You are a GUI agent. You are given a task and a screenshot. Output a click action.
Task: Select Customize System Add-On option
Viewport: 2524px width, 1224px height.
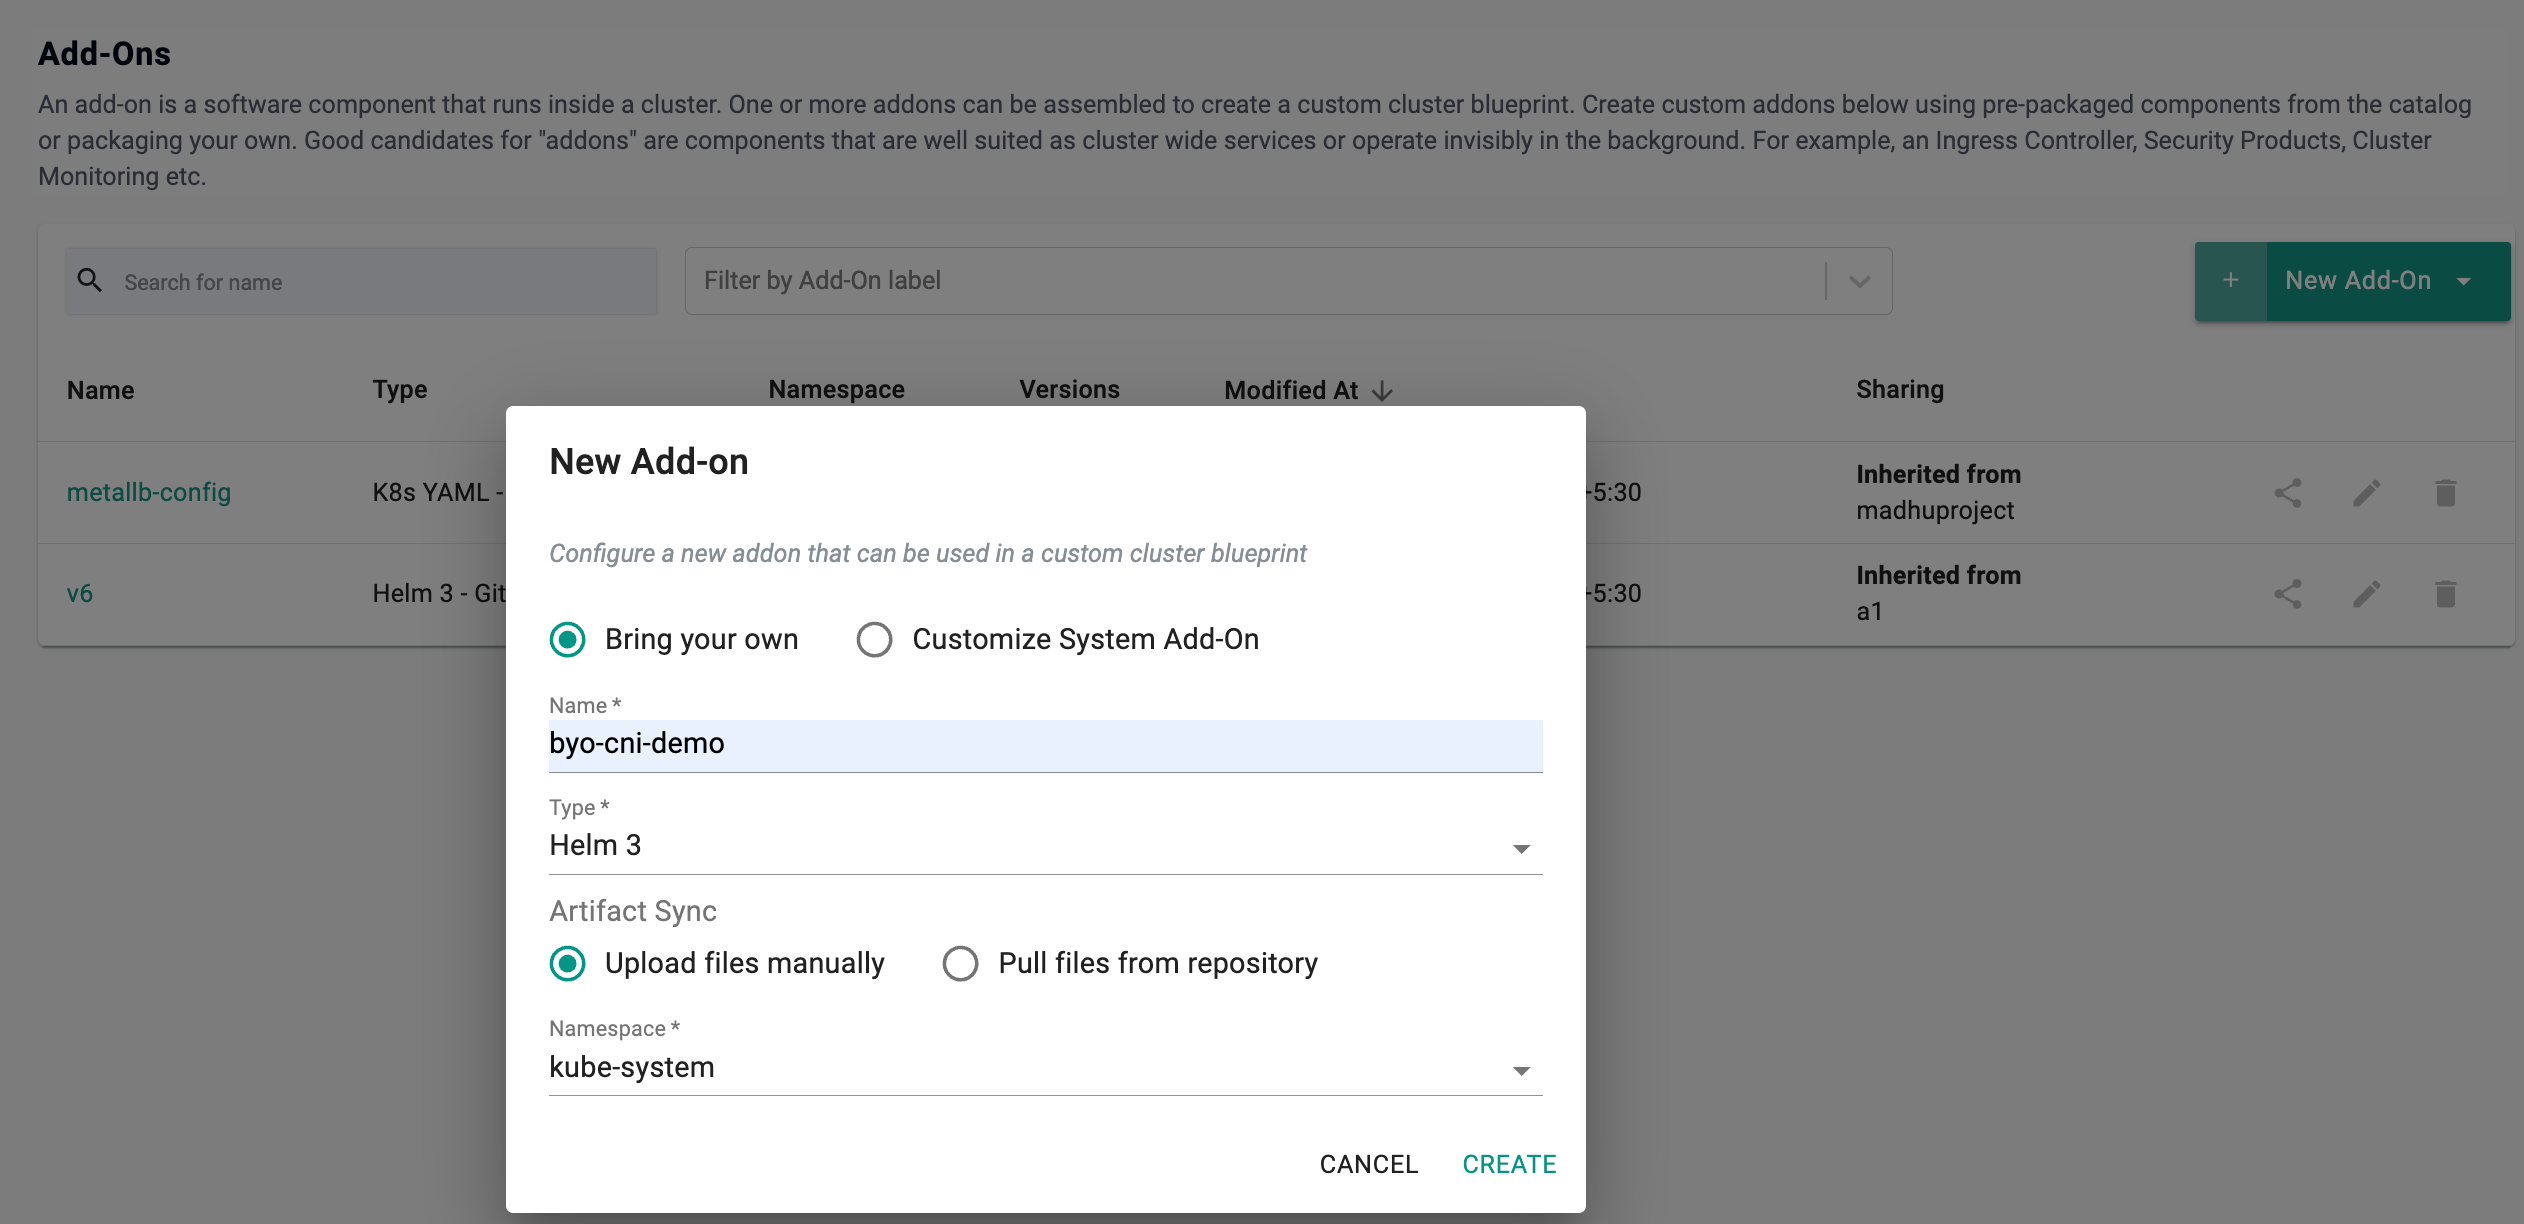pyautogui.click(x=875, y=640)
